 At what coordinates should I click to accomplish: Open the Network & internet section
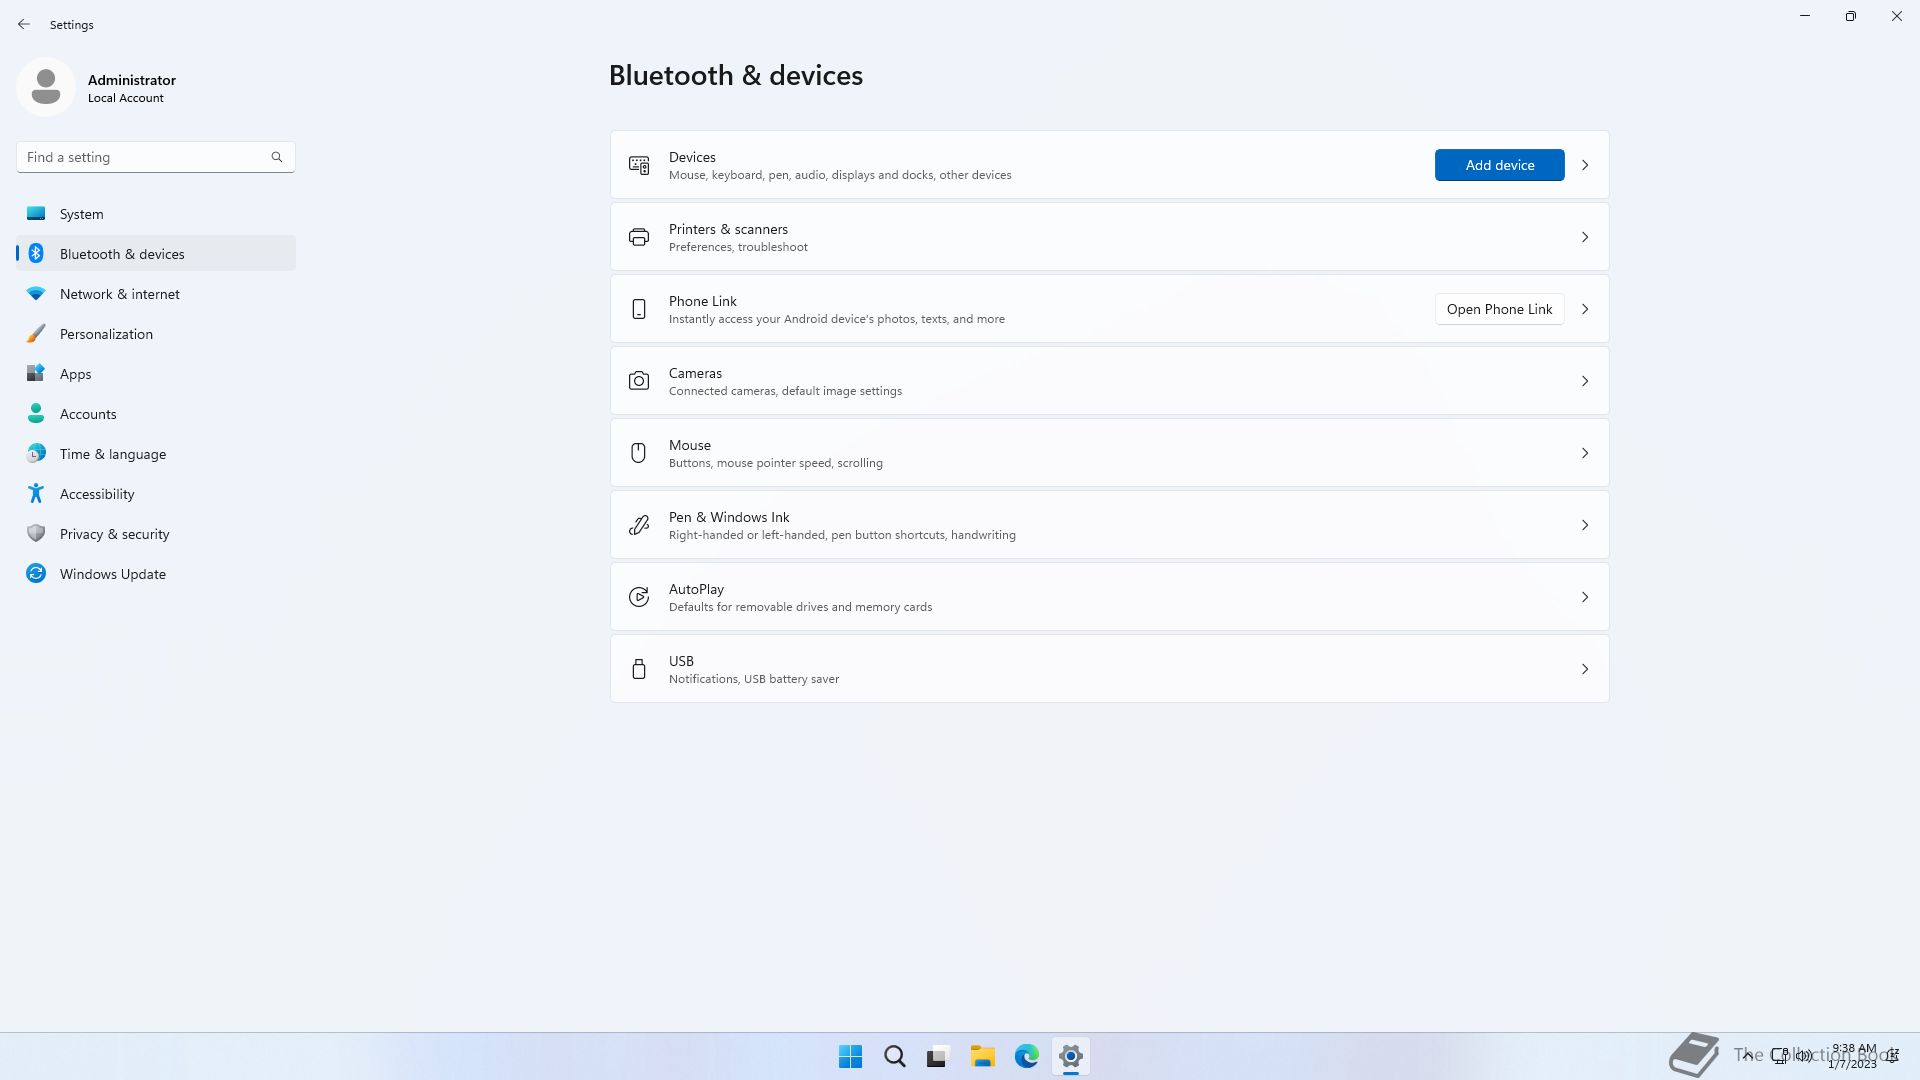[x=120, y=294]
